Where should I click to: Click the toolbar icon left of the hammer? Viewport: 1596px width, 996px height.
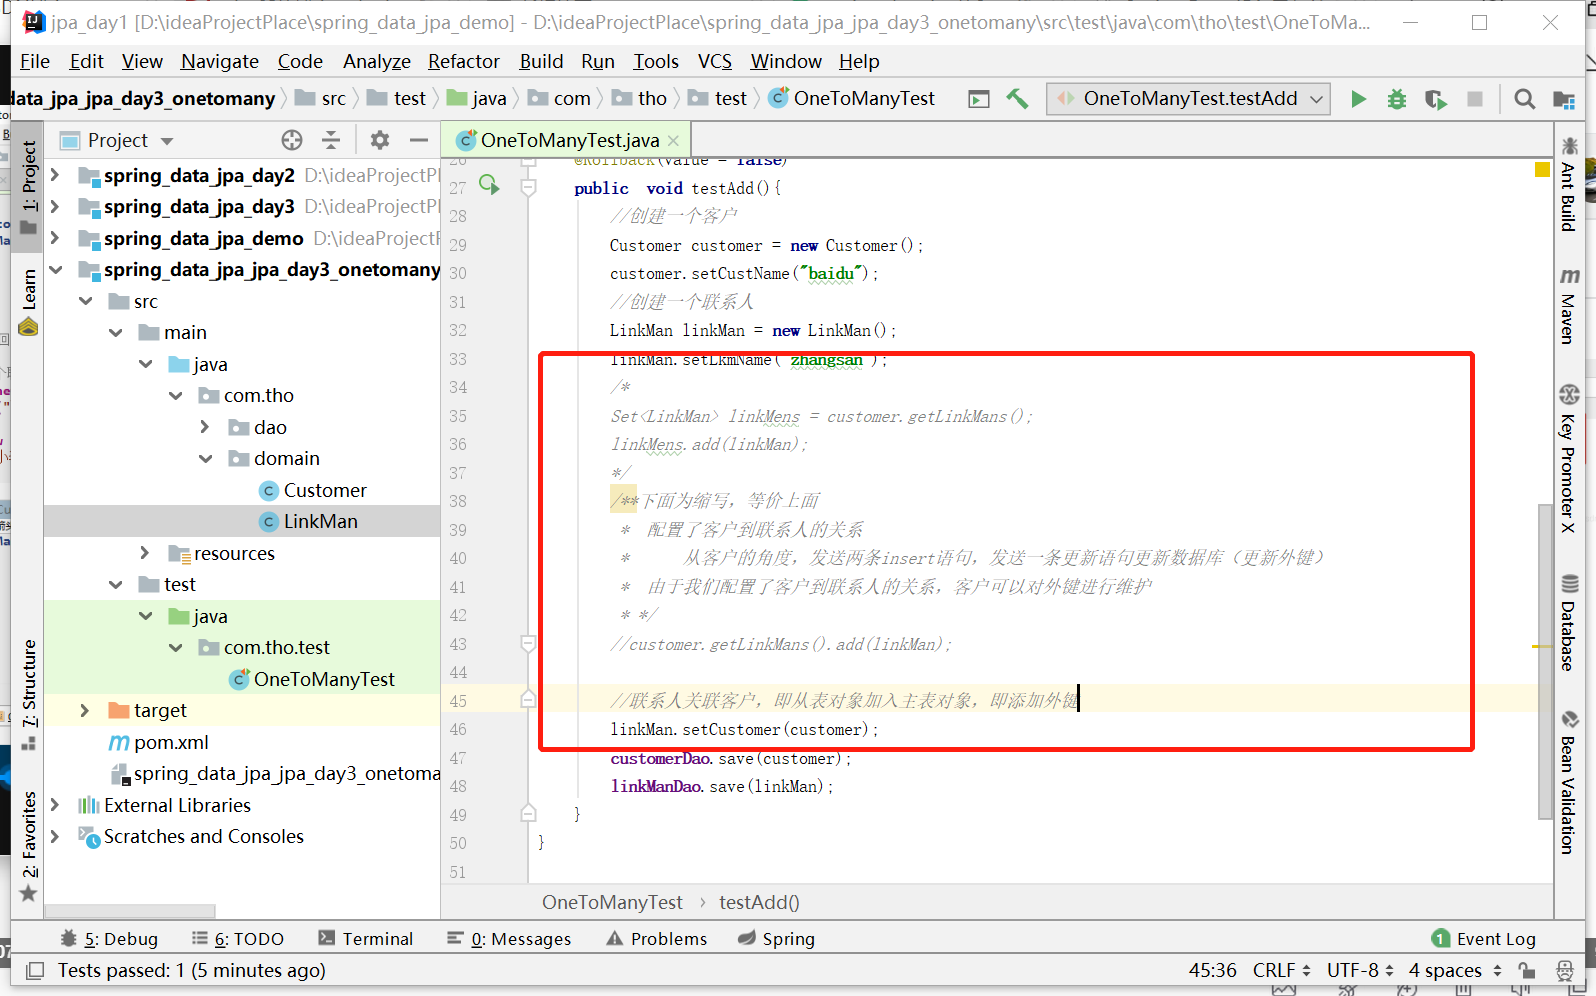coord(979,99)
